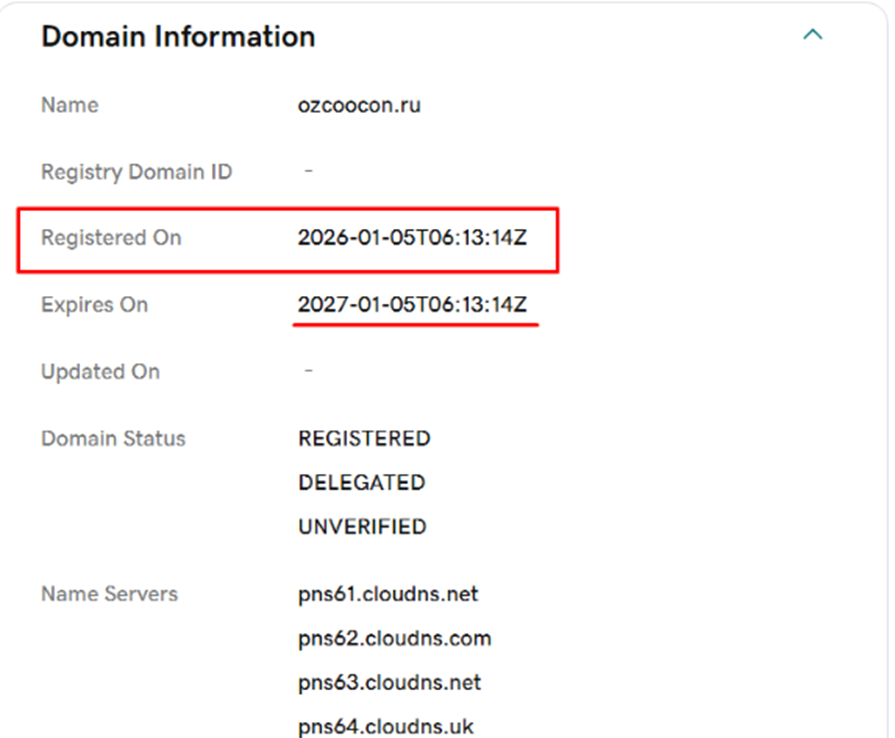Collapse the Domain Information section chevron

point(813,35)
